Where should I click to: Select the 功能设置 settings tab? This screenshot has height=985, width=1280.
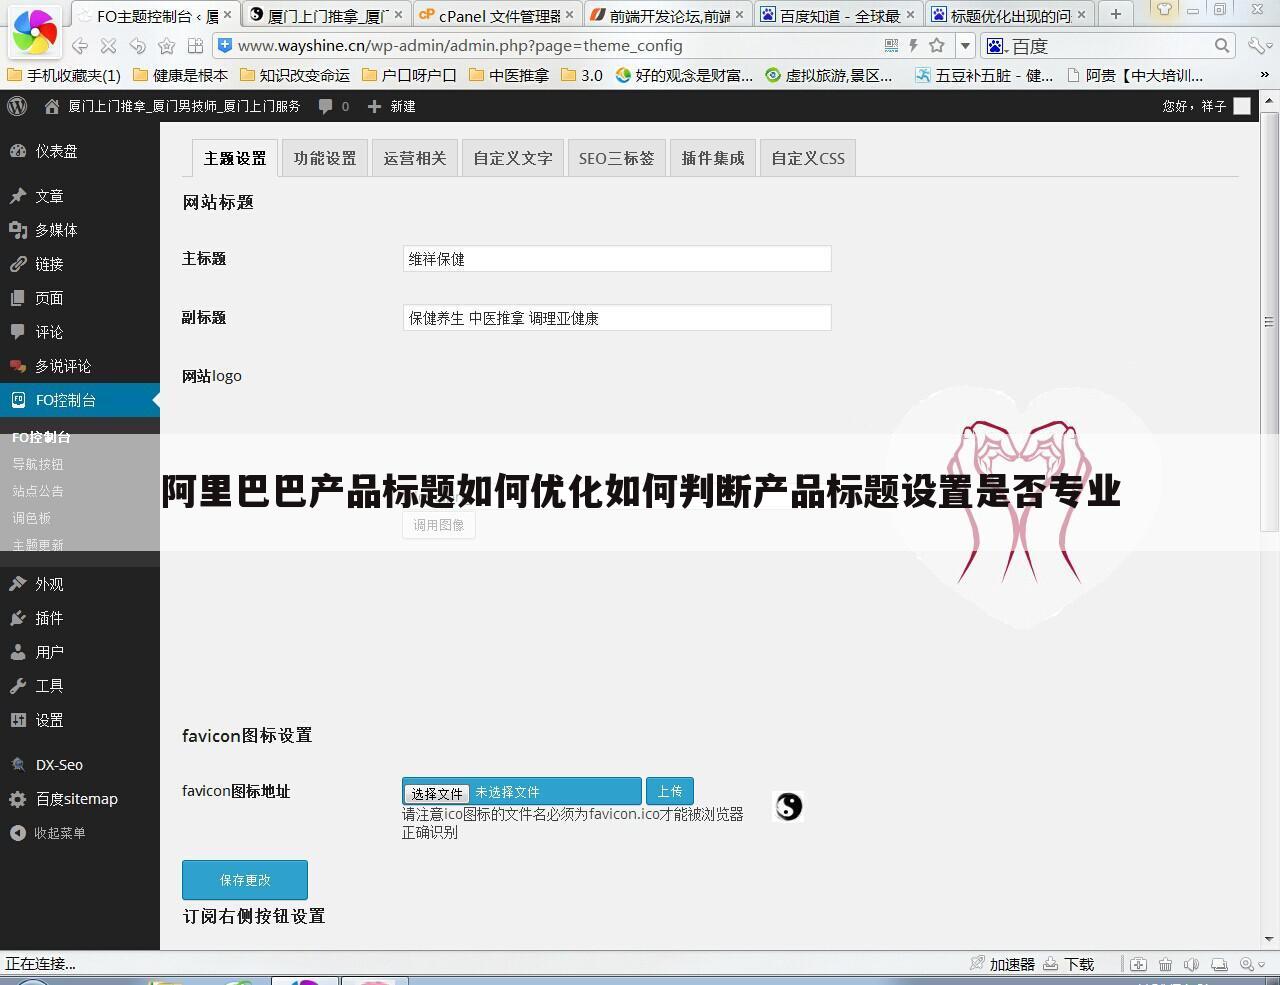(324, 157)
